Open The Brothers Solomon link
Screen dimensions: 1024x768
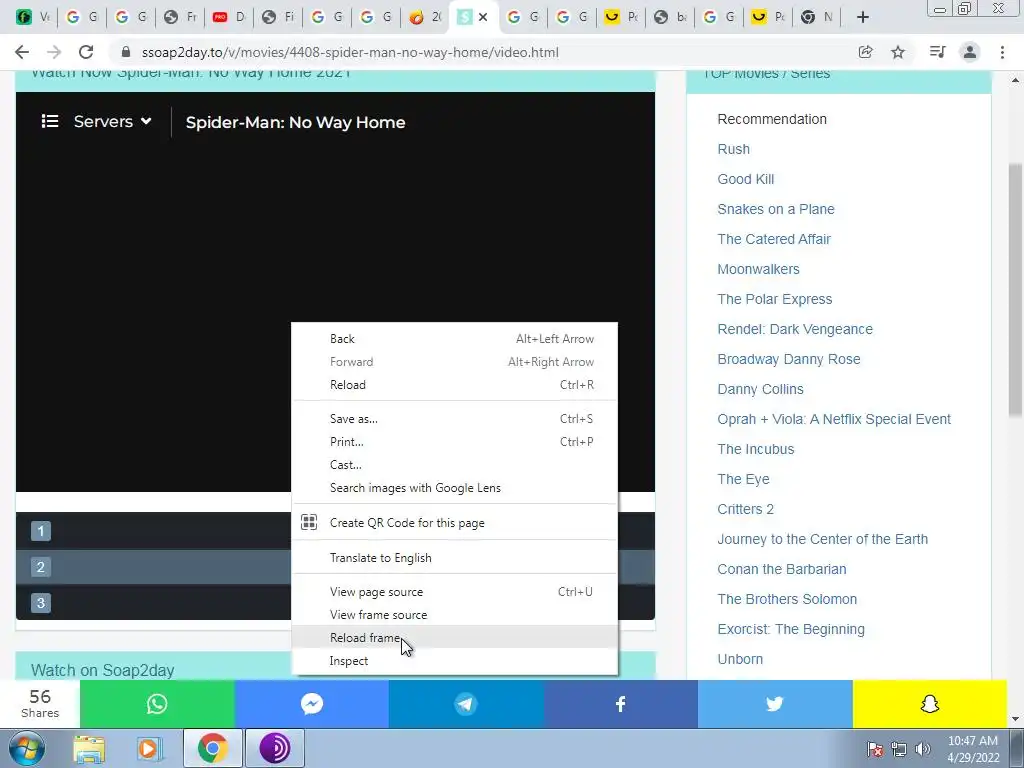click(787, 600)
